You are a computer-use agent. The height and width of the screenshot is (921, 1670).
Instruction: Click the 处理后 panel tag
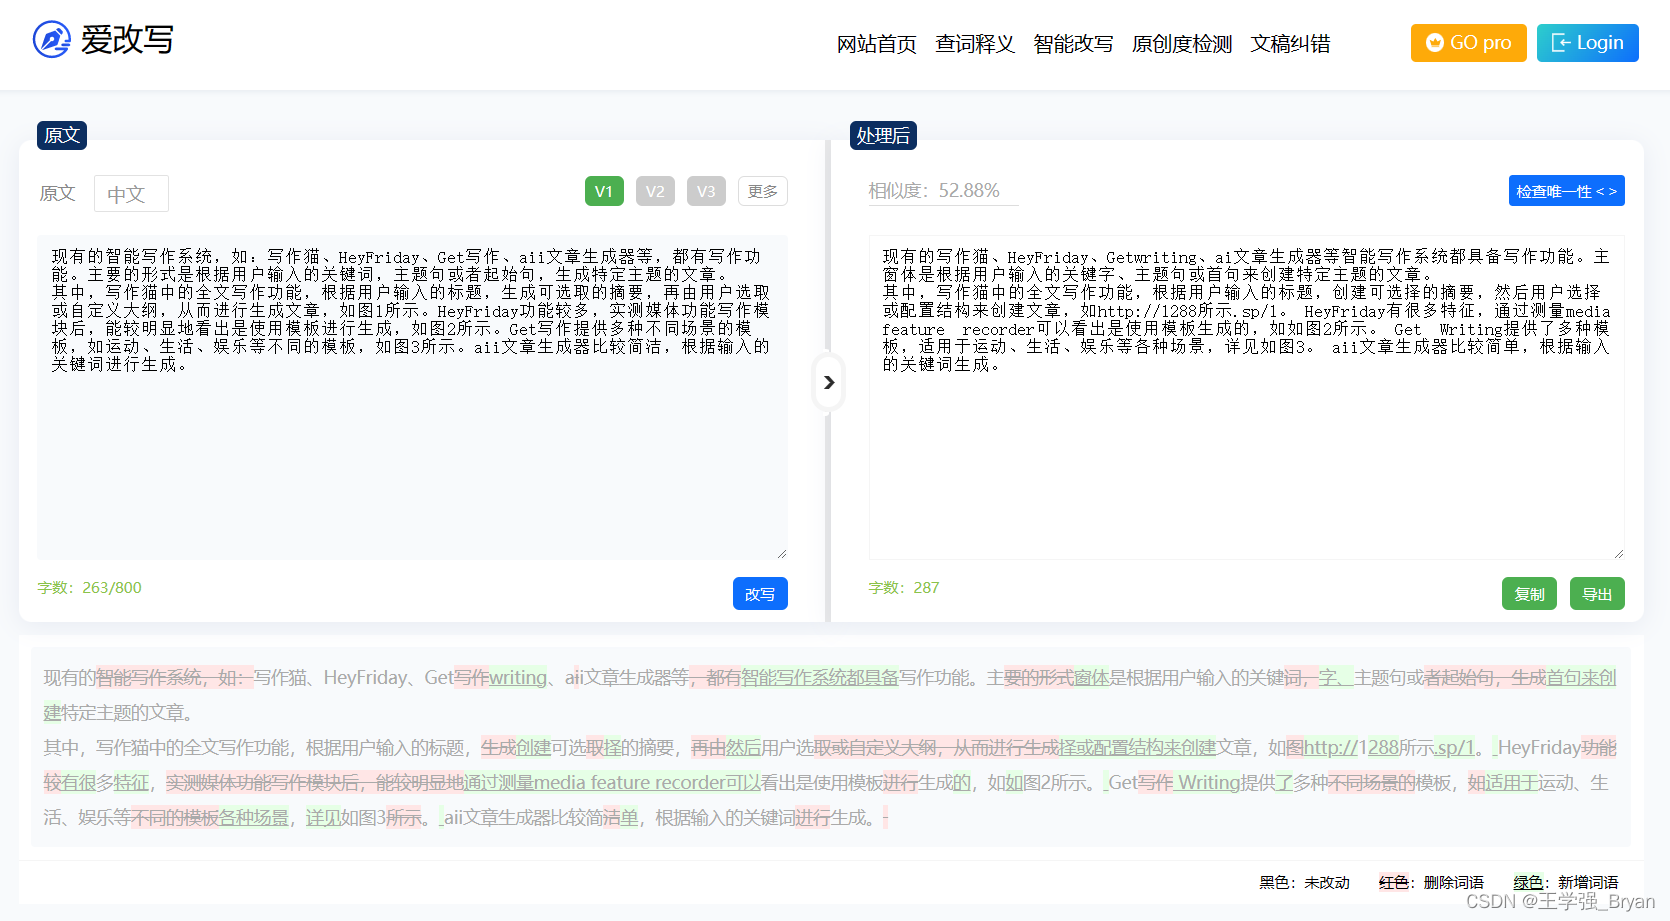pyautogui.click(x=883, y=135)
